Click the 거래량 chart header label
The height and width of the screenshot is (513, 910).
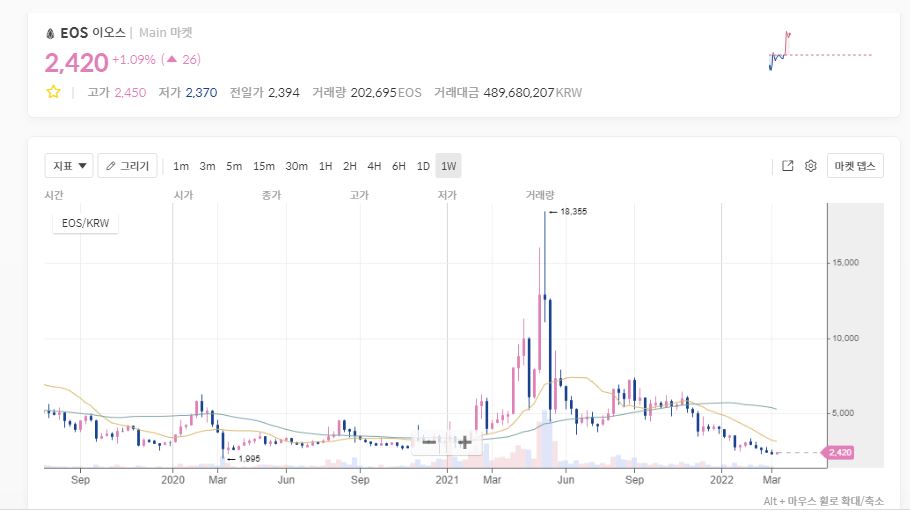click(540, 195)
